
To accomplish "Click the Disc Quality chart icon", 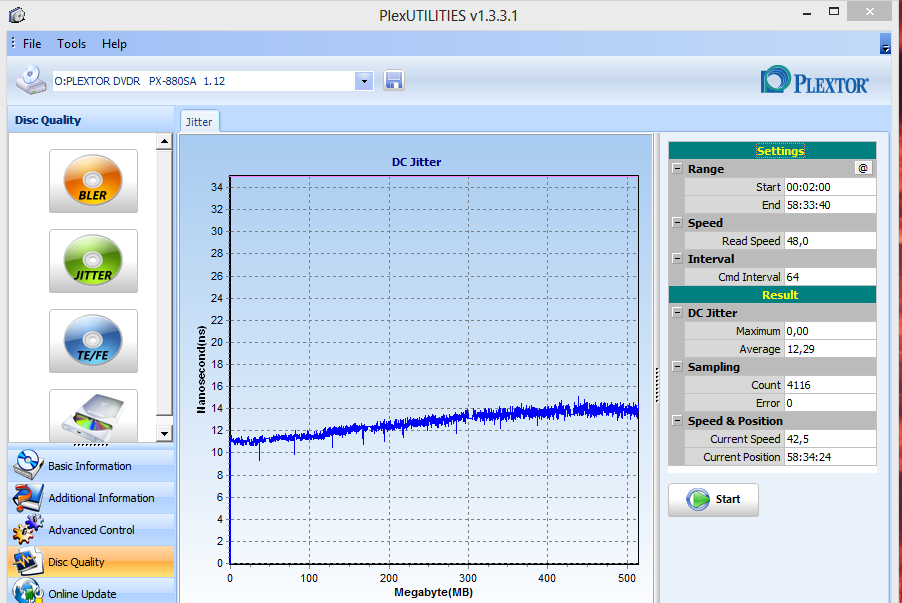I will point(28,562).
